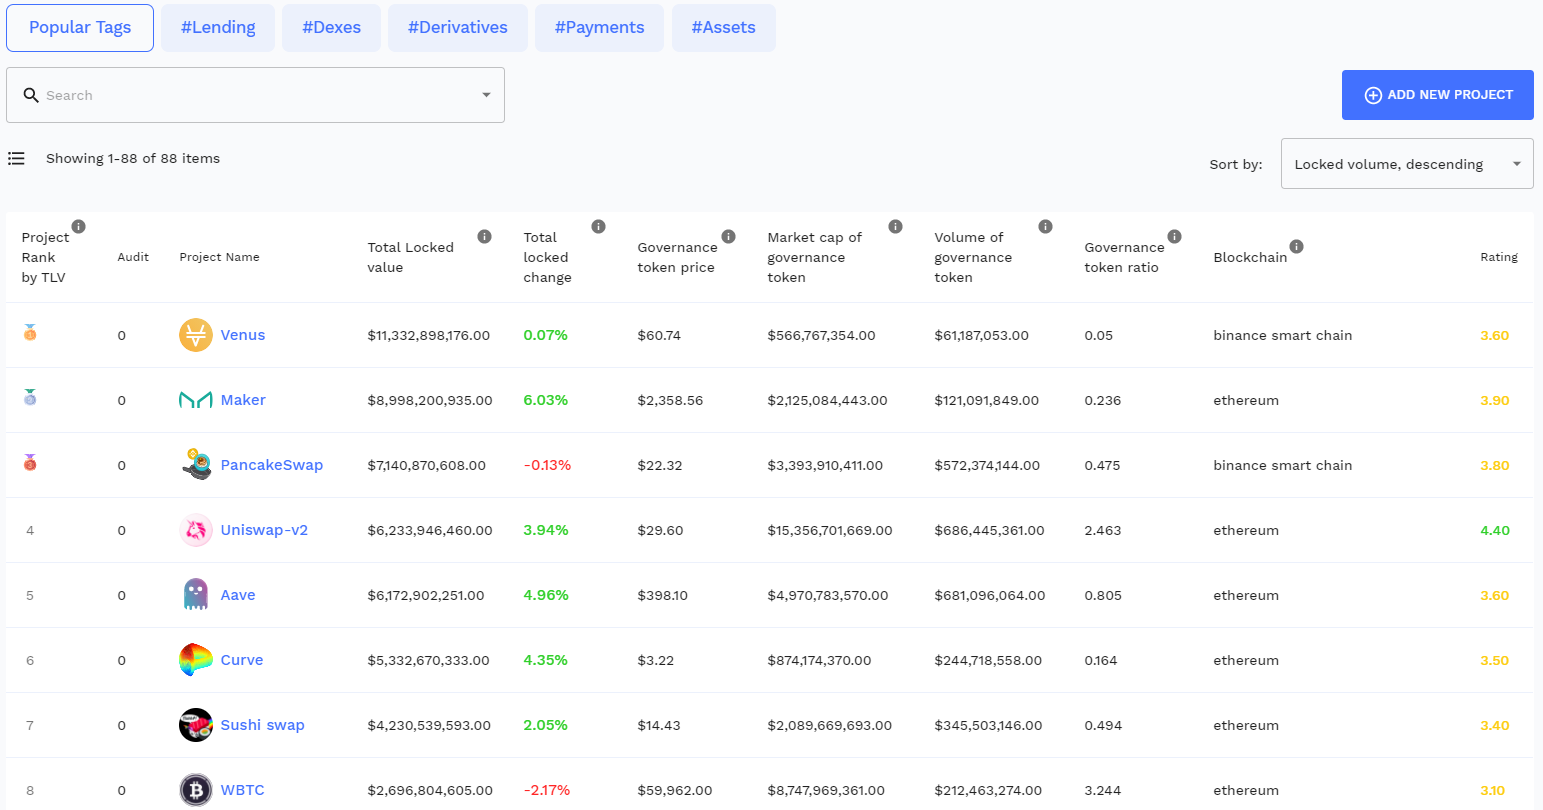Select the #Lending tag

click(x=218, y=28)
